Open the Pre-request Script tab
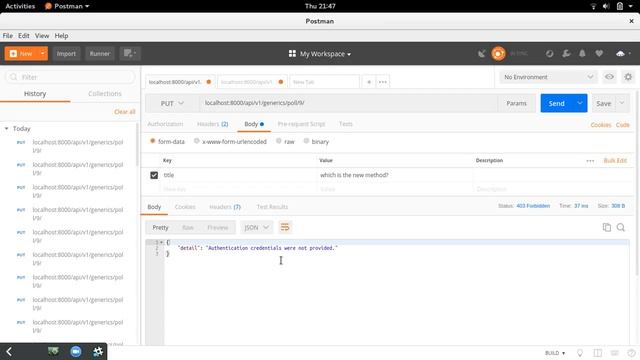The image size is (640, 360). 301,124
